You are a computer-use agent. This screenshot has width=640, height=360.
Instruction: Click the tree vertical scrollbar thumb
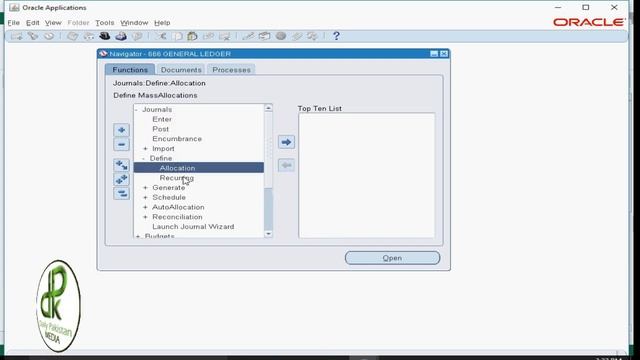coord(268,209)
